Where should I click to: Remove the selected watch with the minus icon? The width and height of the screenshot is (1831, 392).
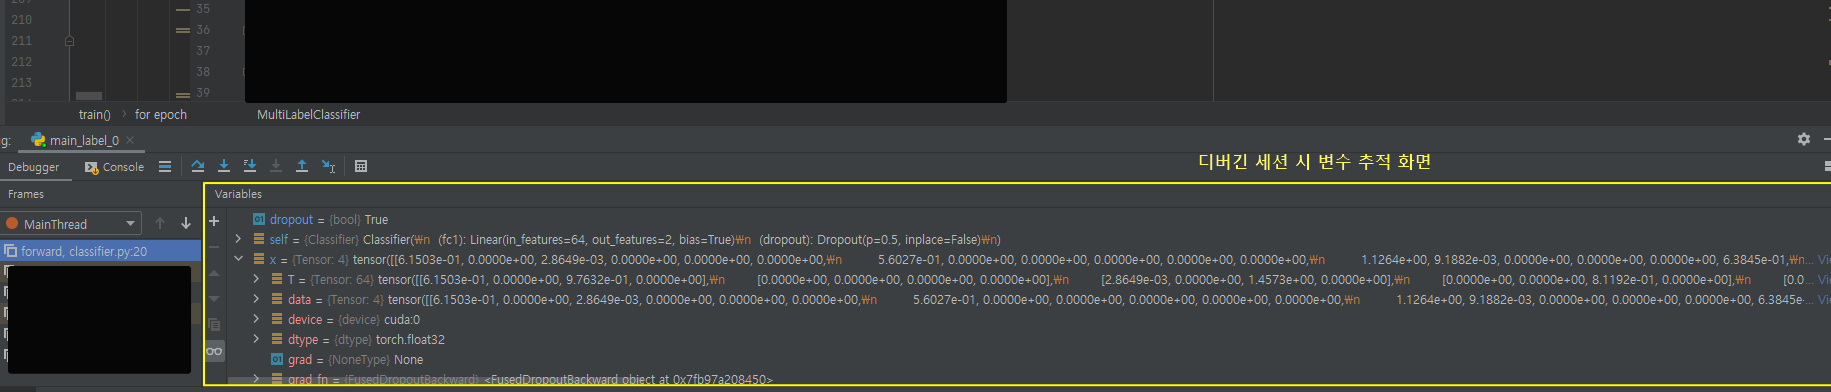pyautogui.click(x=214, y=247)
